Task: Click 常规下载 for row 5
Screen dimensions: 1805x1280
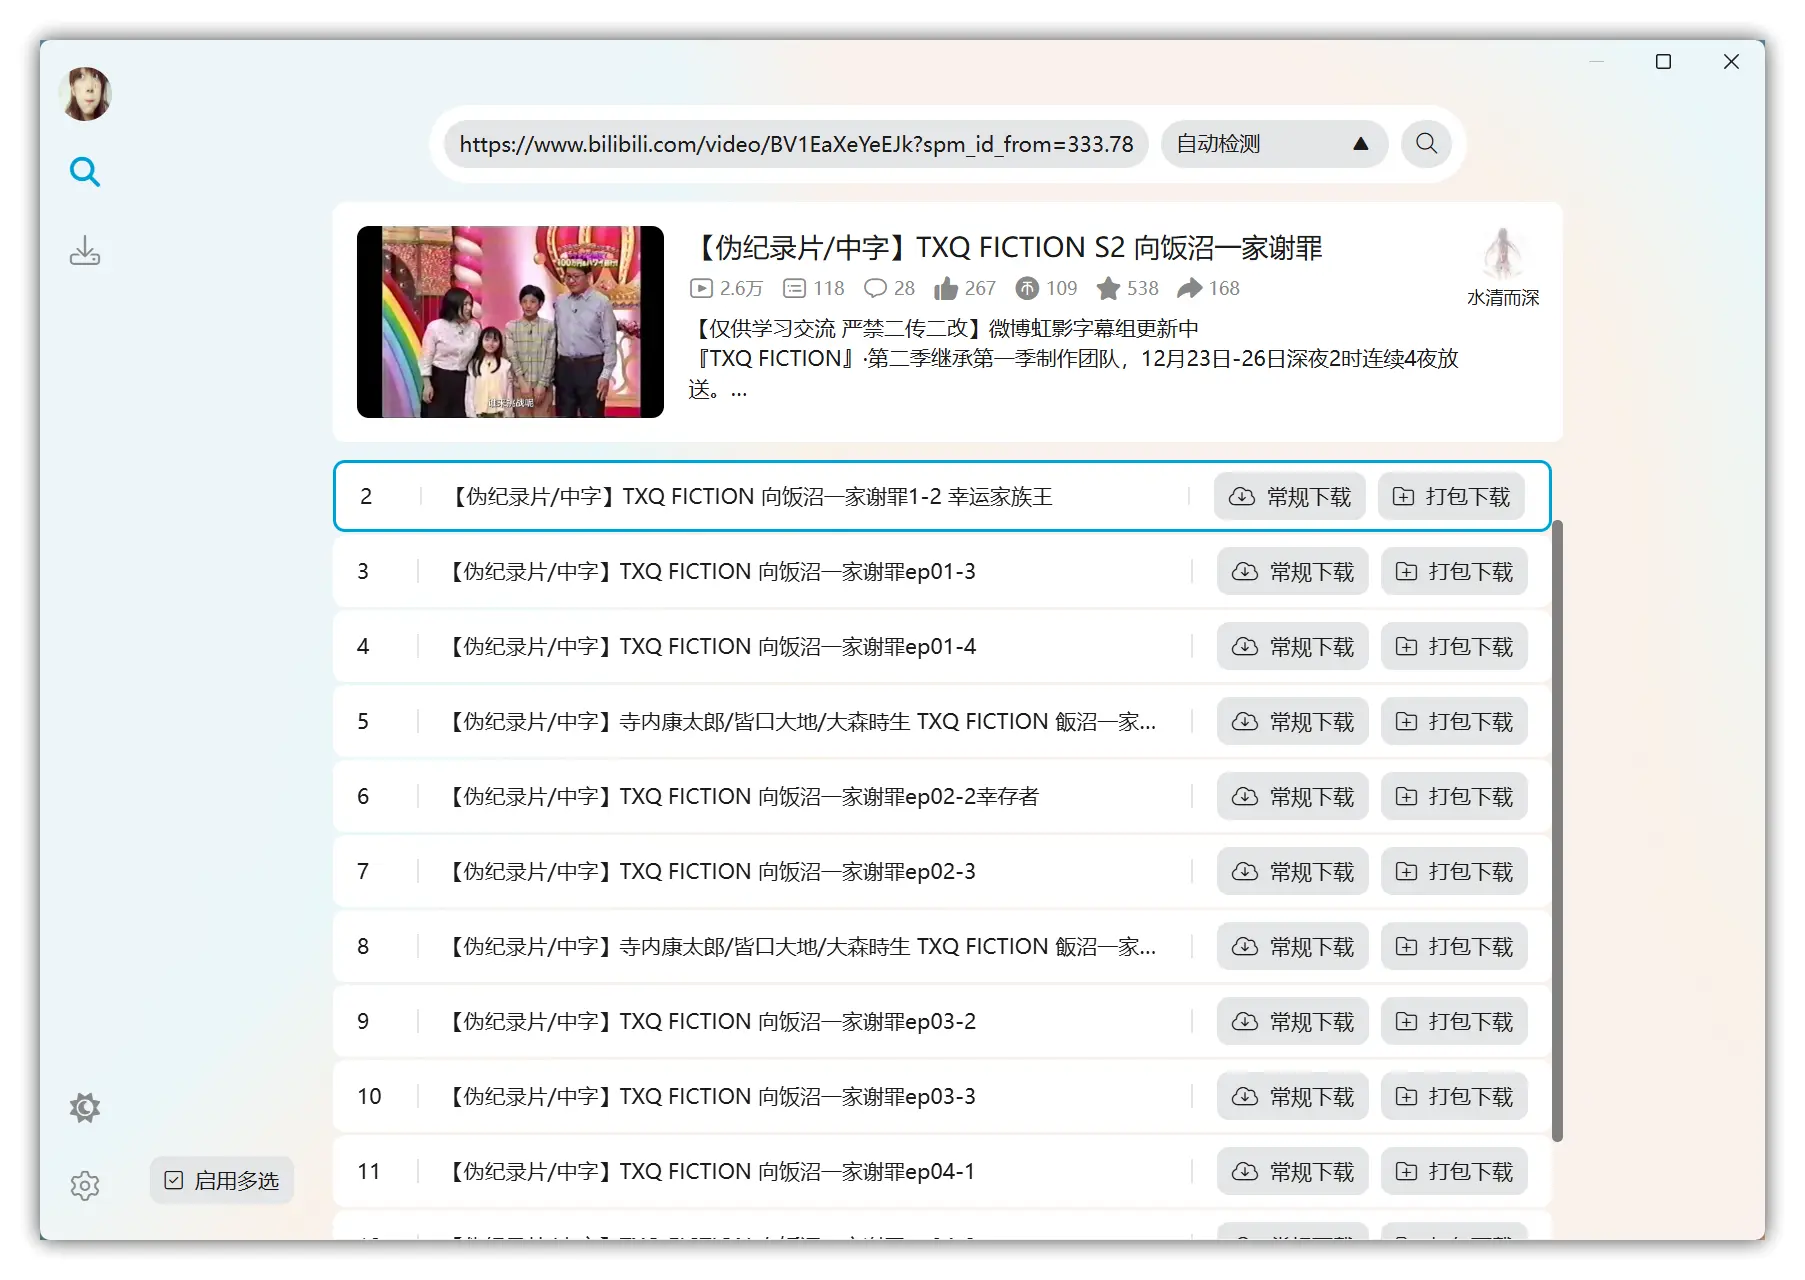Action: point(1293,722)
